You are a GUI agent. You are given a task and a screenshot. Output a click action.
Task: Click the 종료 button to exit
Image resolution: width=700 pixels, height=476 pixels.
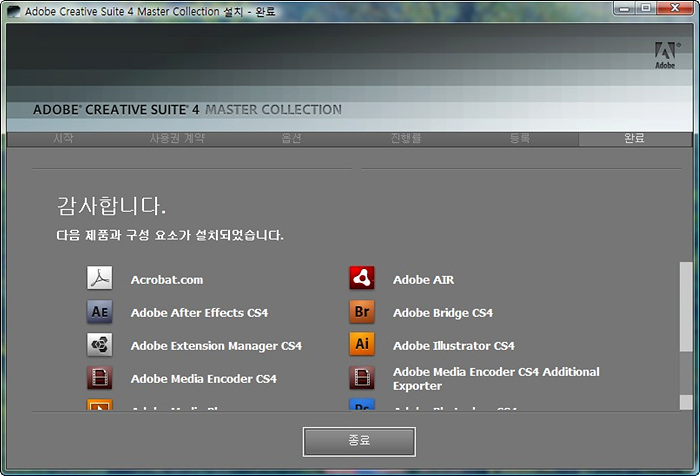tap(359, 442)
